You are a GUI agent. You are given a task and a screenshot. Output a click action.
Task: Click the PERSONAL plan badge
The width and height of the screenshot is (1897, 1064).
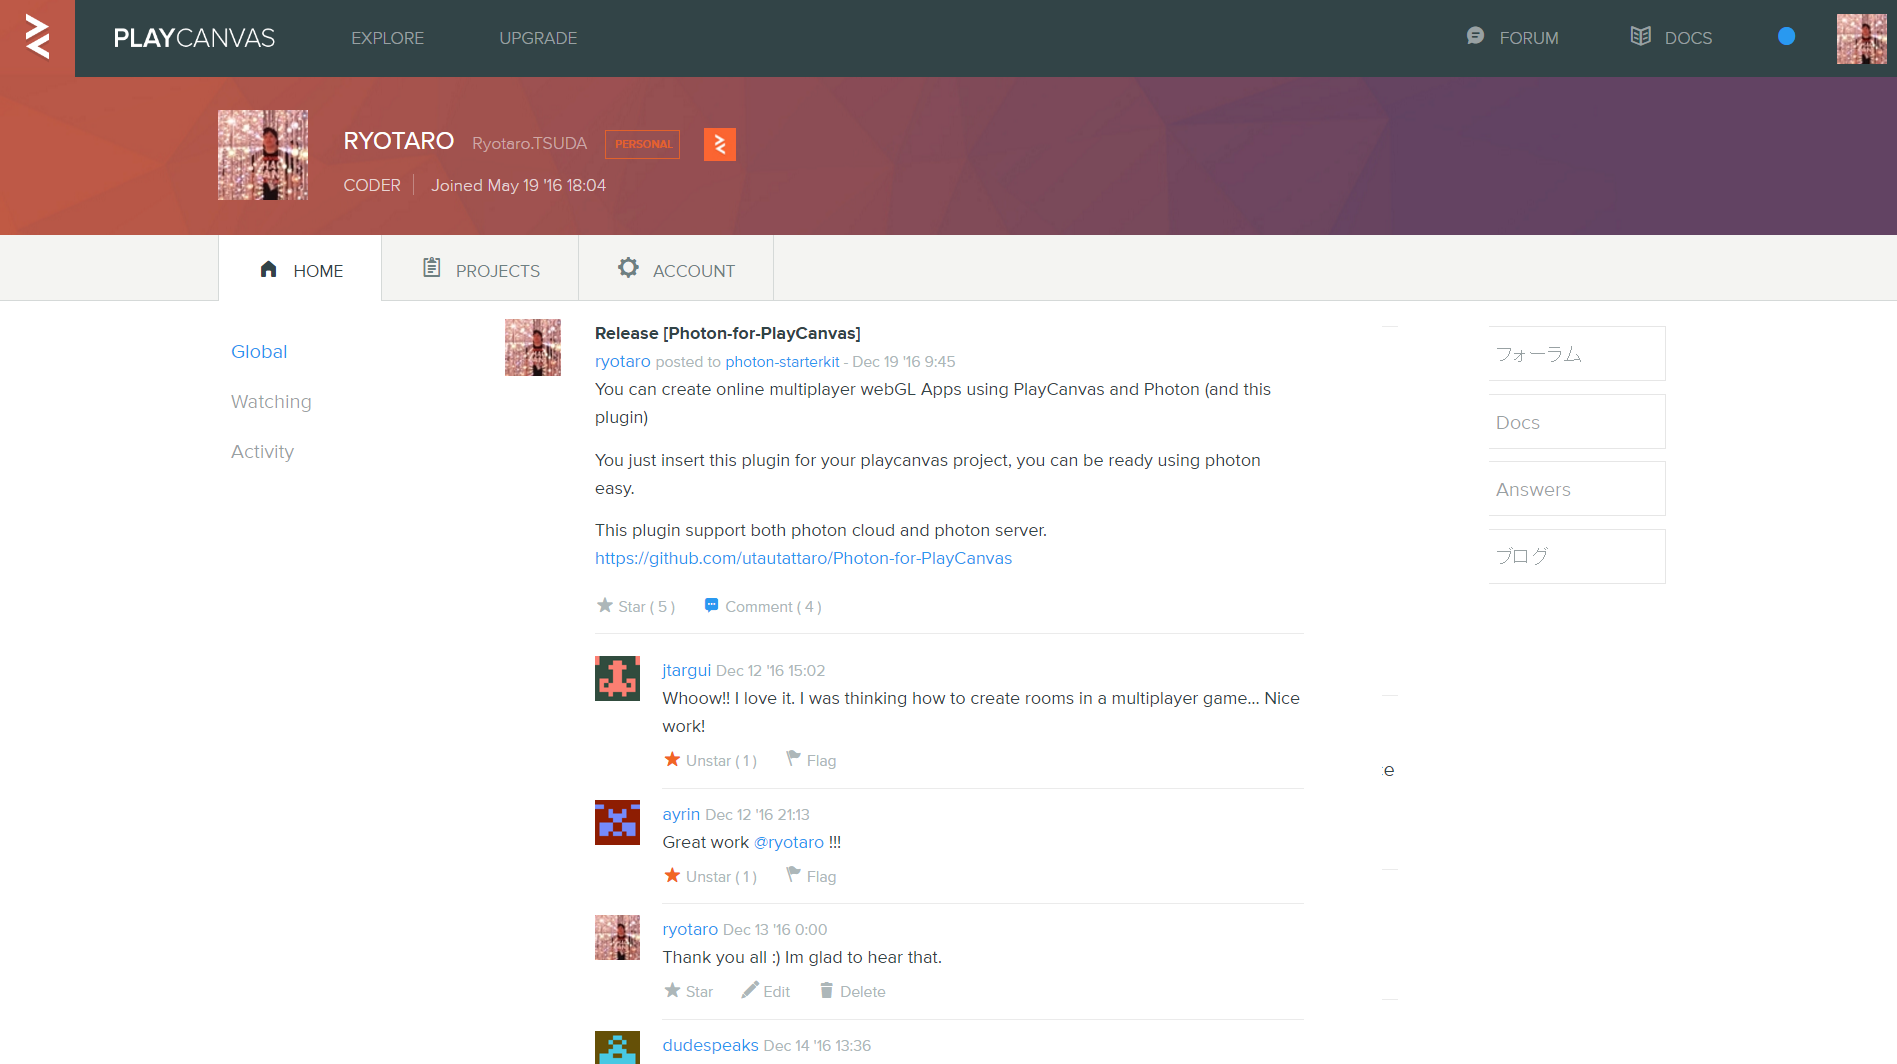[642, 144]
